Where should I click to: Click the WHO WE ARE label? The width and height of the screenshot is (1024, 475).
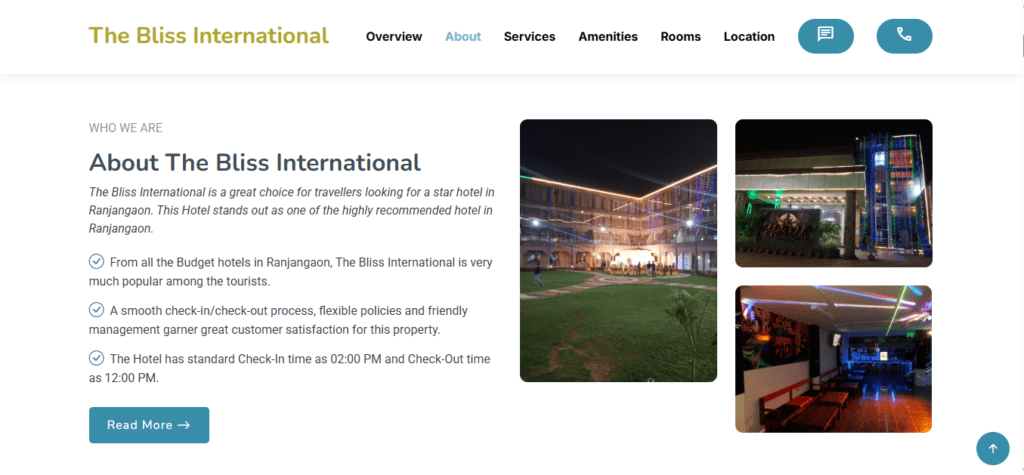pyautogui.click(x=125, y=128)
